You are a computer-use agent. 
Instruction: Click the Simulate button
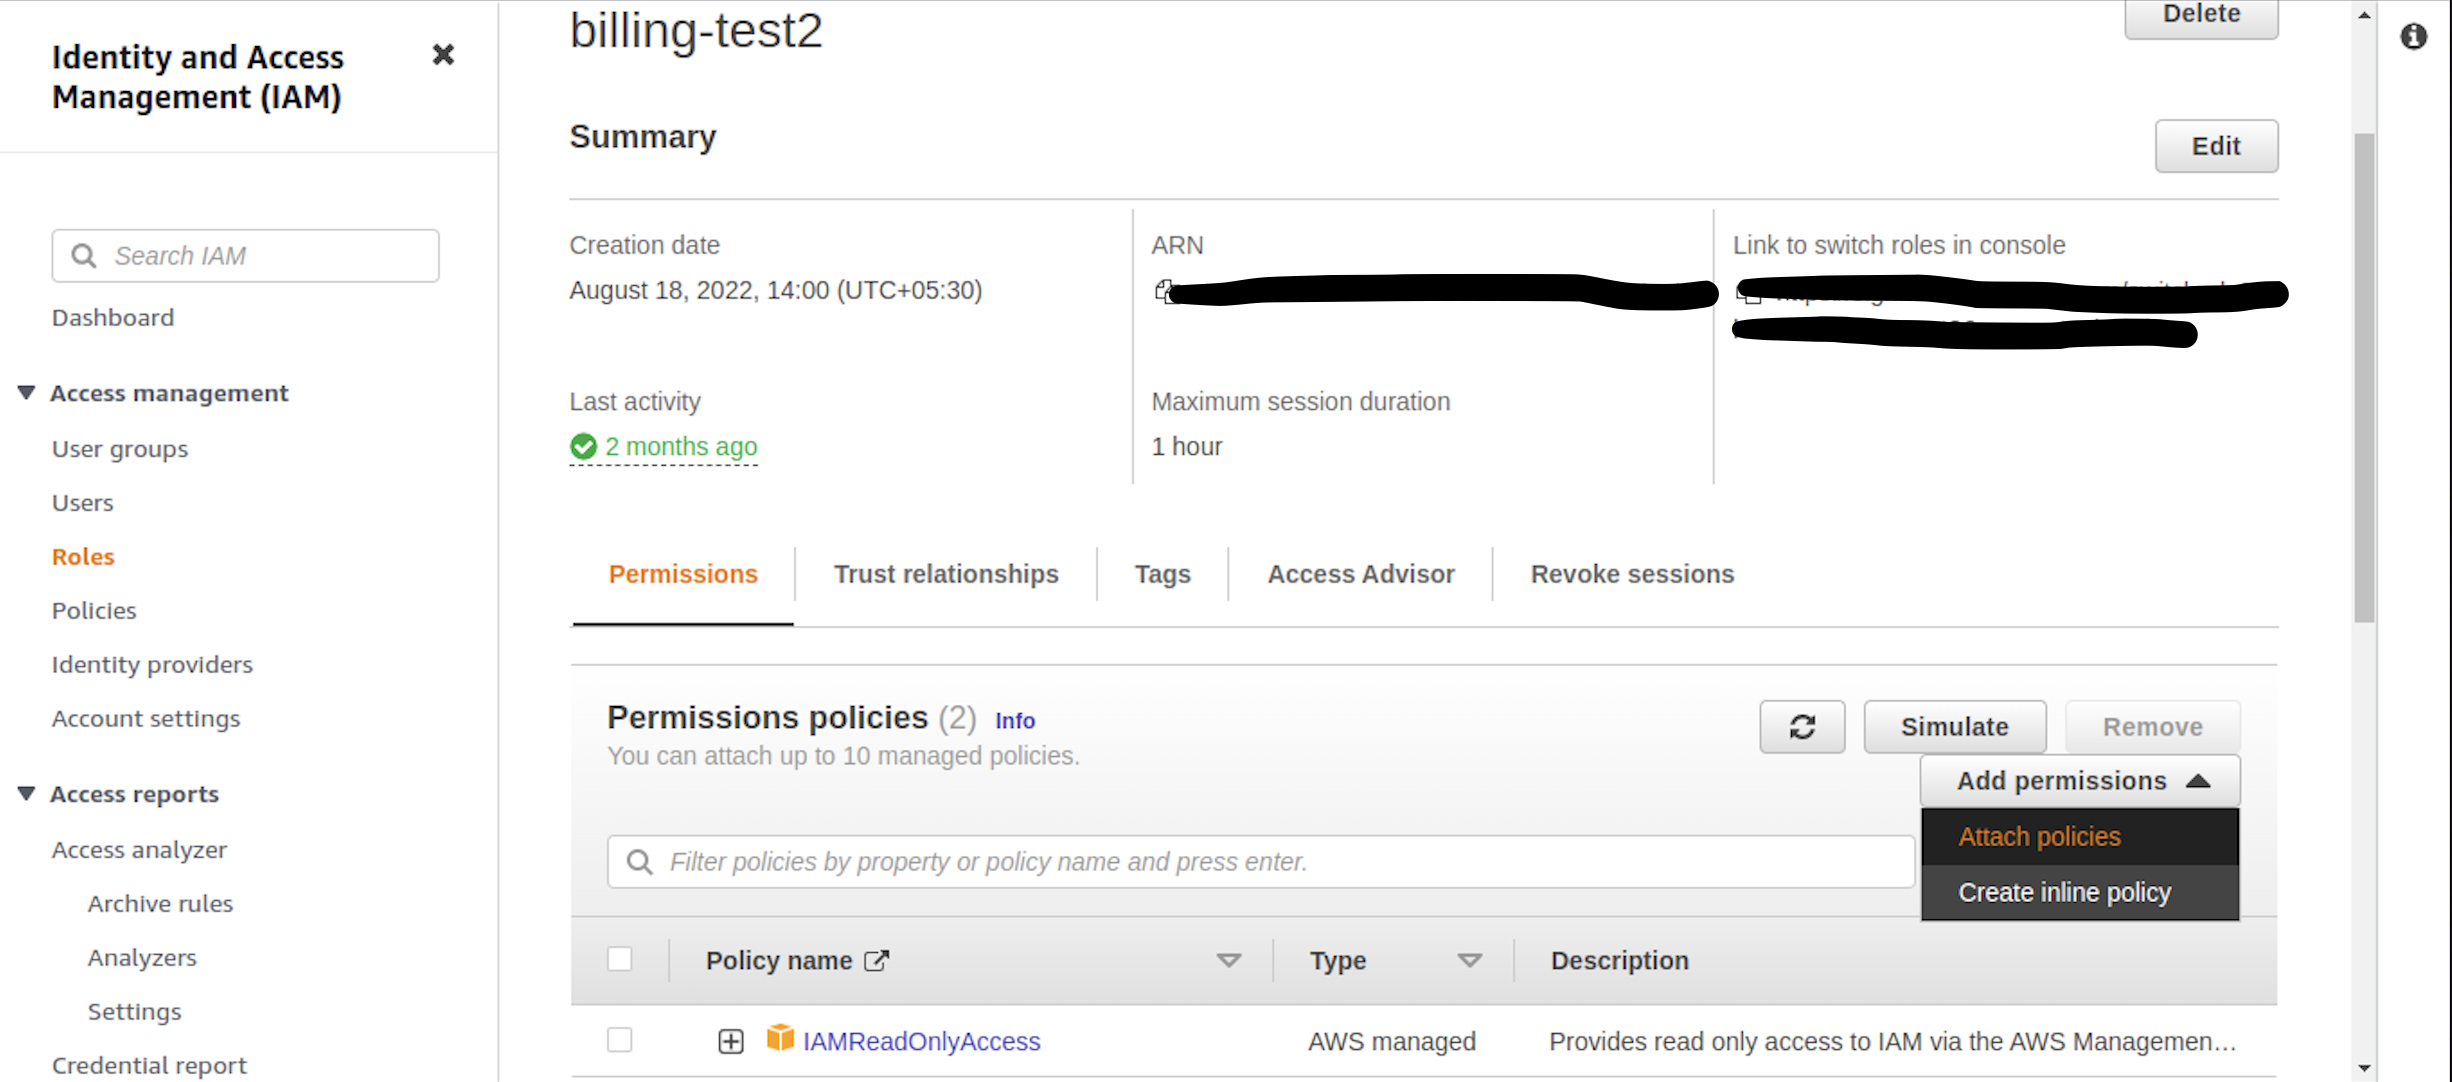pos(1954,727)
